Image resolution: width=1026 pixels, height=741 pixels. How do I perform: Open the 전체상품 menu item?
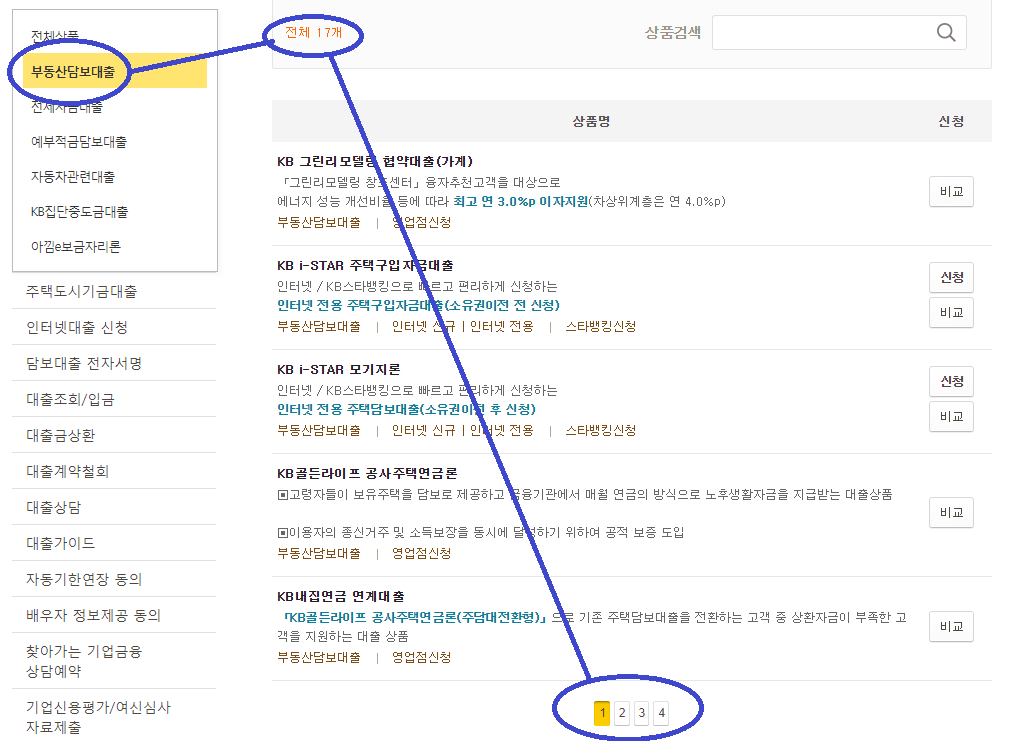[55, 32]
